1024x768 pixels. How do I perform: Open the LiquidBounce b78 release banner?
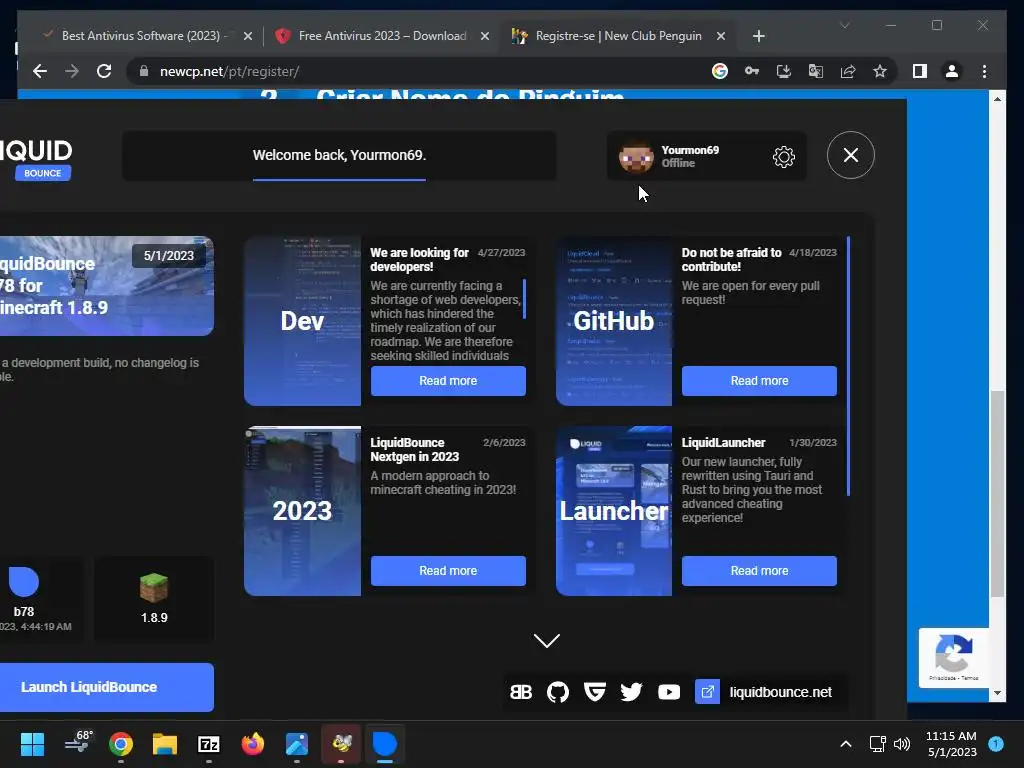pyautogui.click(x=106, y=286)
